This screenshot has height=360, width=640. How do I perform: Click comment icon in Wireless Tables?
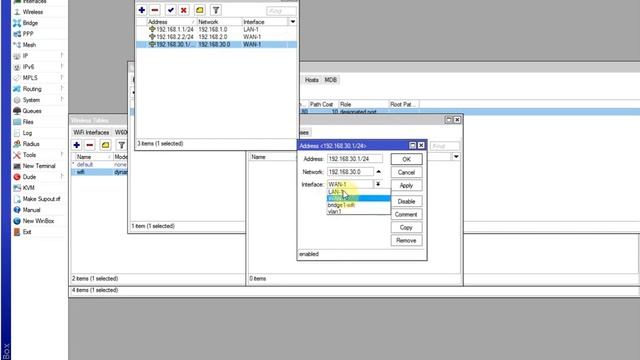105,145
